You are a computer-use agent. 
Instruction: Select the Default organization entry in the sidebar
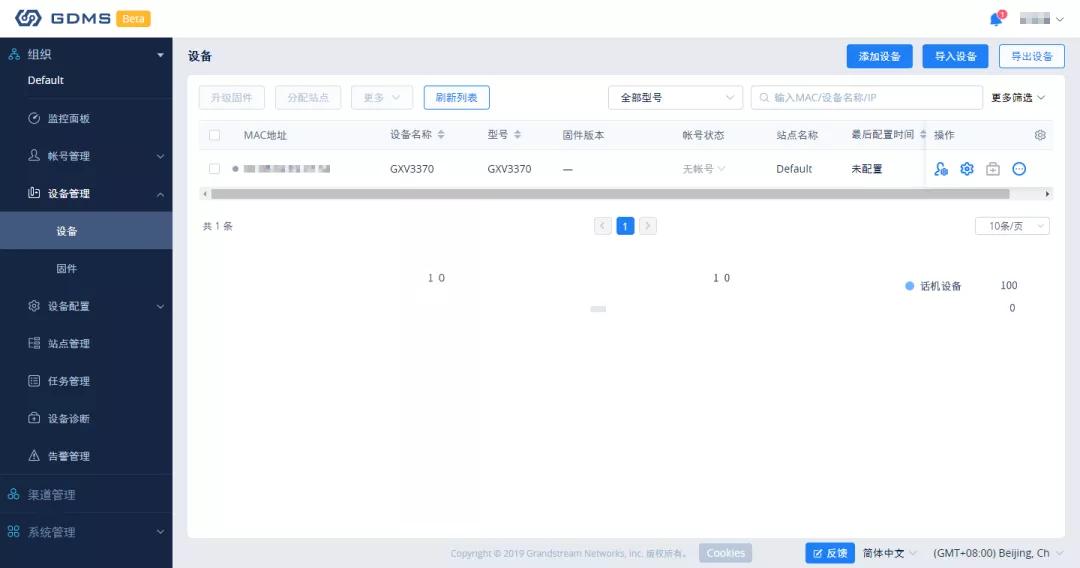[45, 80]
